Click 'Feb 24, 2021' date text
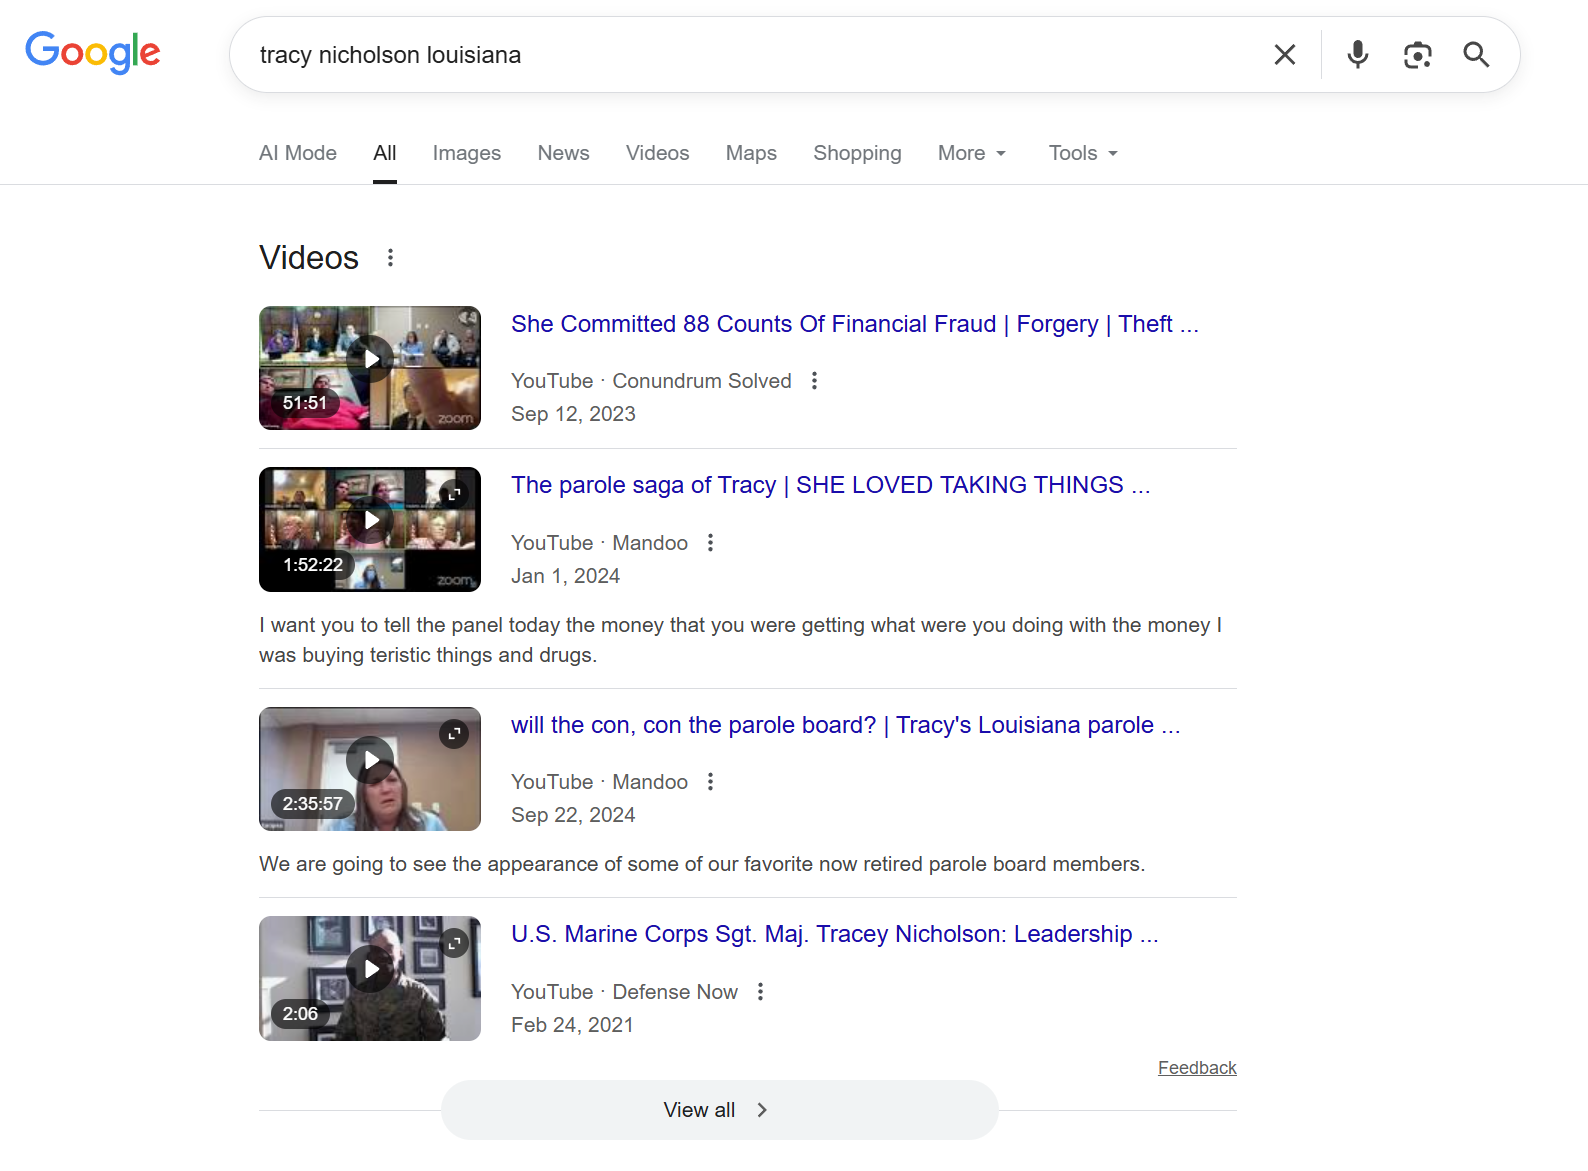The height and width of the screenshot is (1171, 1588). (572, 1025)
